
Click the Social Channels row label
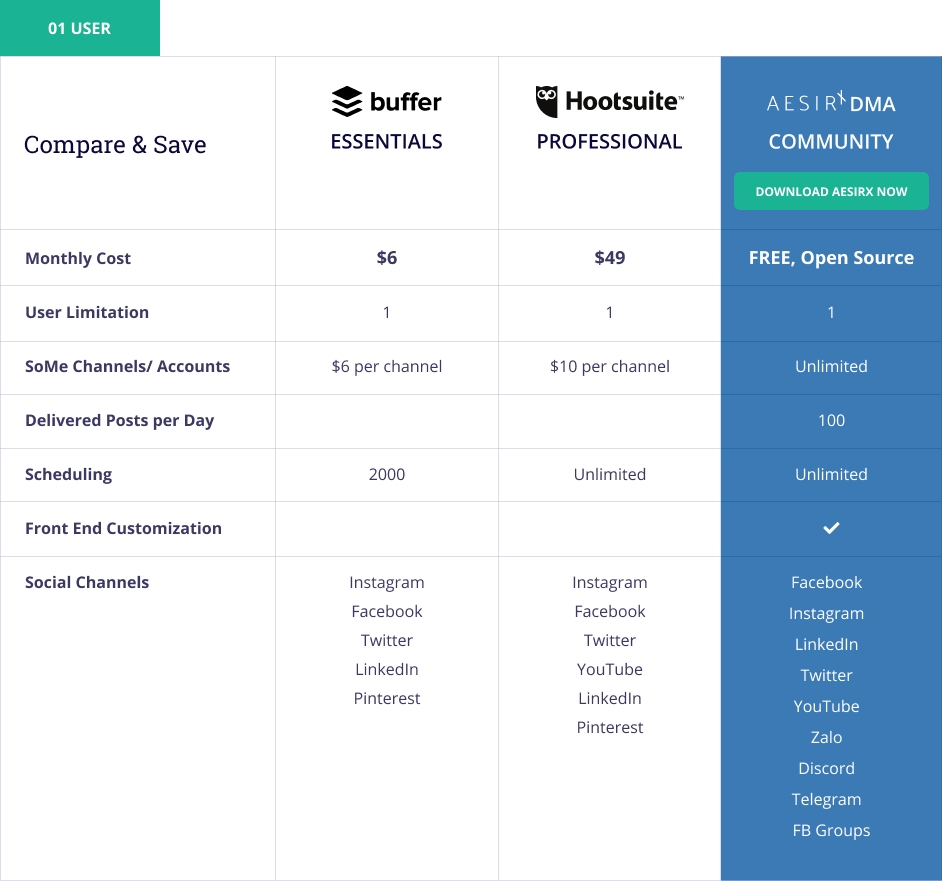point(87,582)
